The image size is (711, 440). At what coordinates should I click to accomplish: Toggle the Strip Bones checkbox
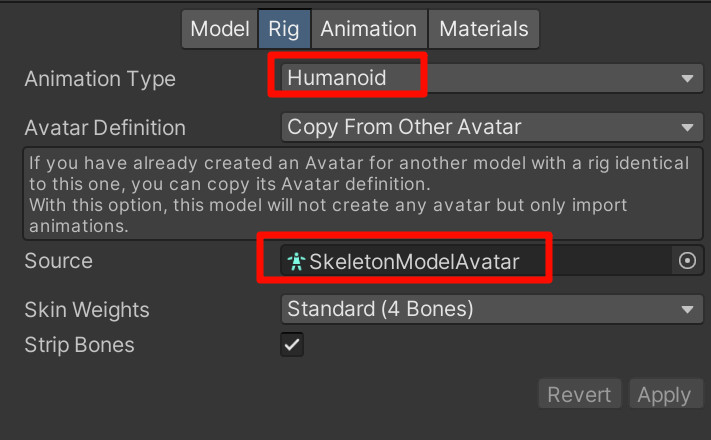point(292,345)
